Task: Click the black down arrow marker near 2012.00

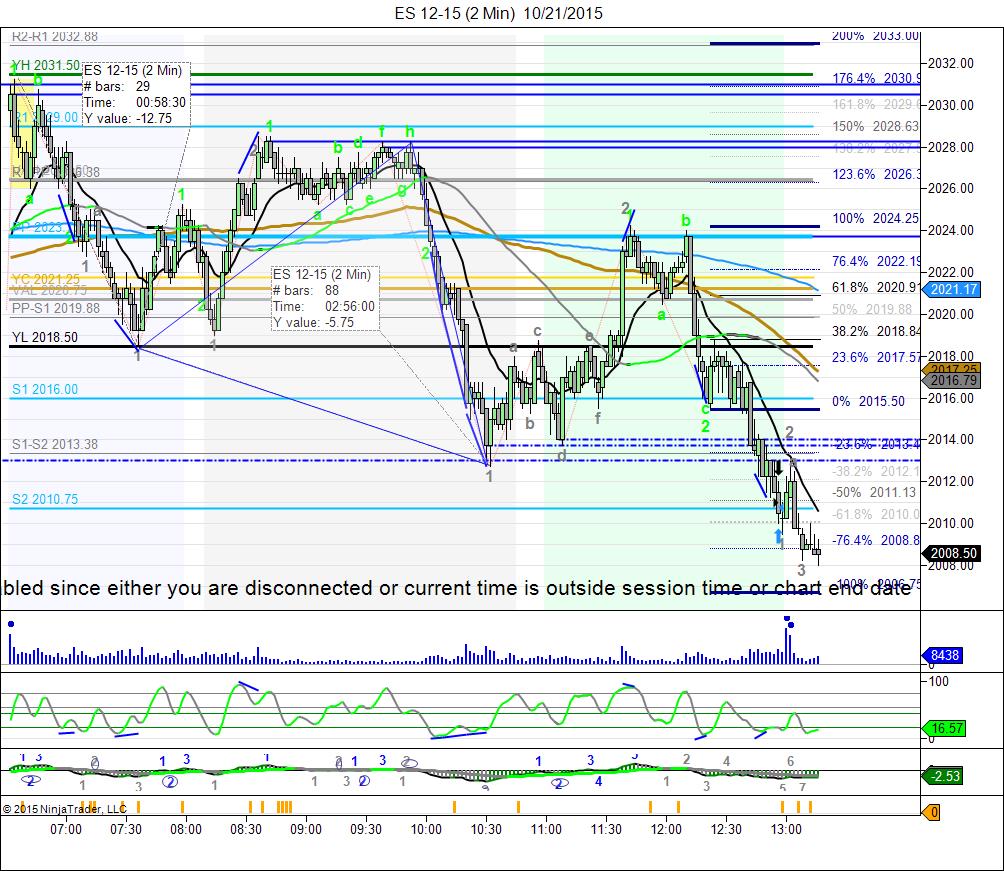Action: coord(779,468)
